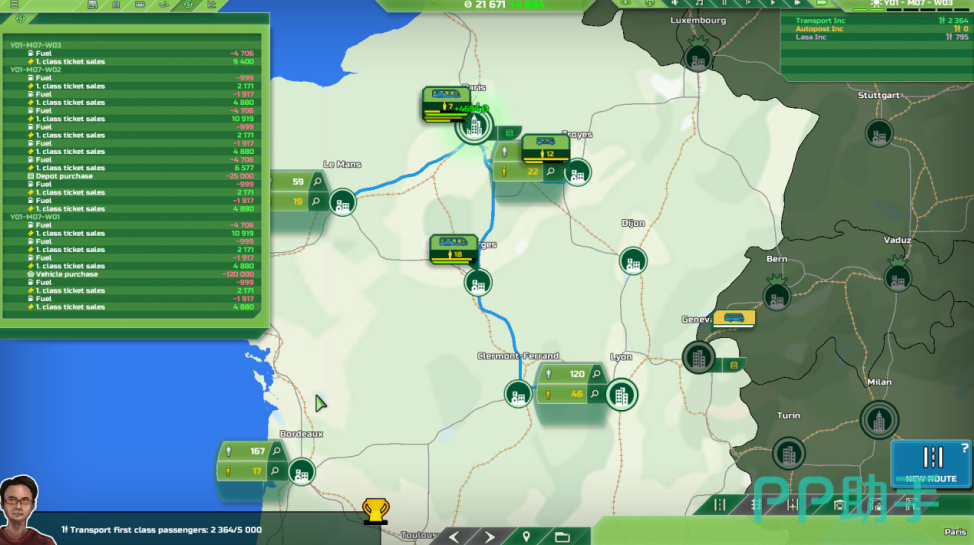The width and height of the screenshot is (974, 545).
Task: Select Autopost Inc in company ranking
Action: coord(819,29)
